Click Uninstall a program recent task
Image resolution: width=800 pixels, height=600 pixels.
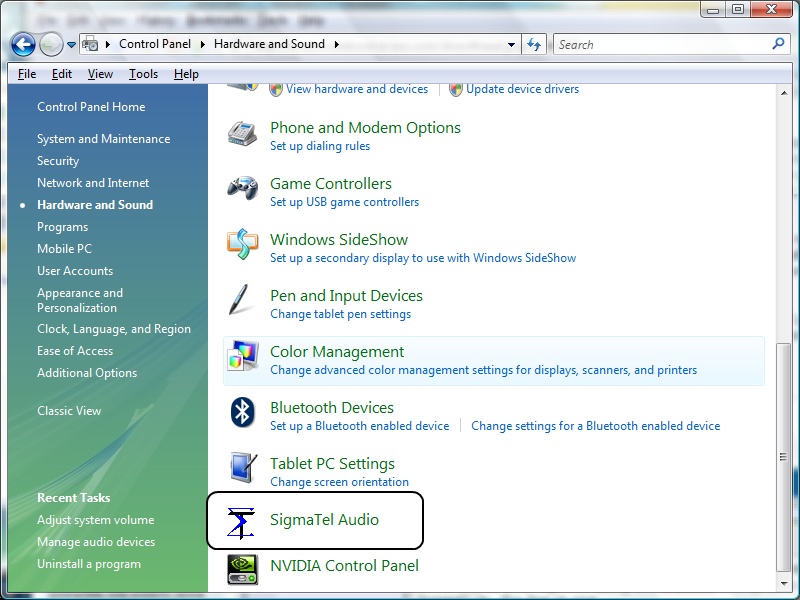point(89,564)
